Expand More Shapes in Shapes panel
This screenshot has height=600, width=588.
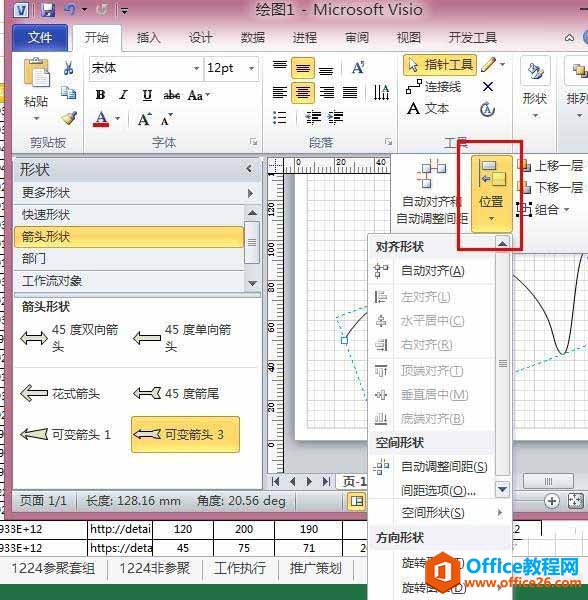(x=136, y=193)
